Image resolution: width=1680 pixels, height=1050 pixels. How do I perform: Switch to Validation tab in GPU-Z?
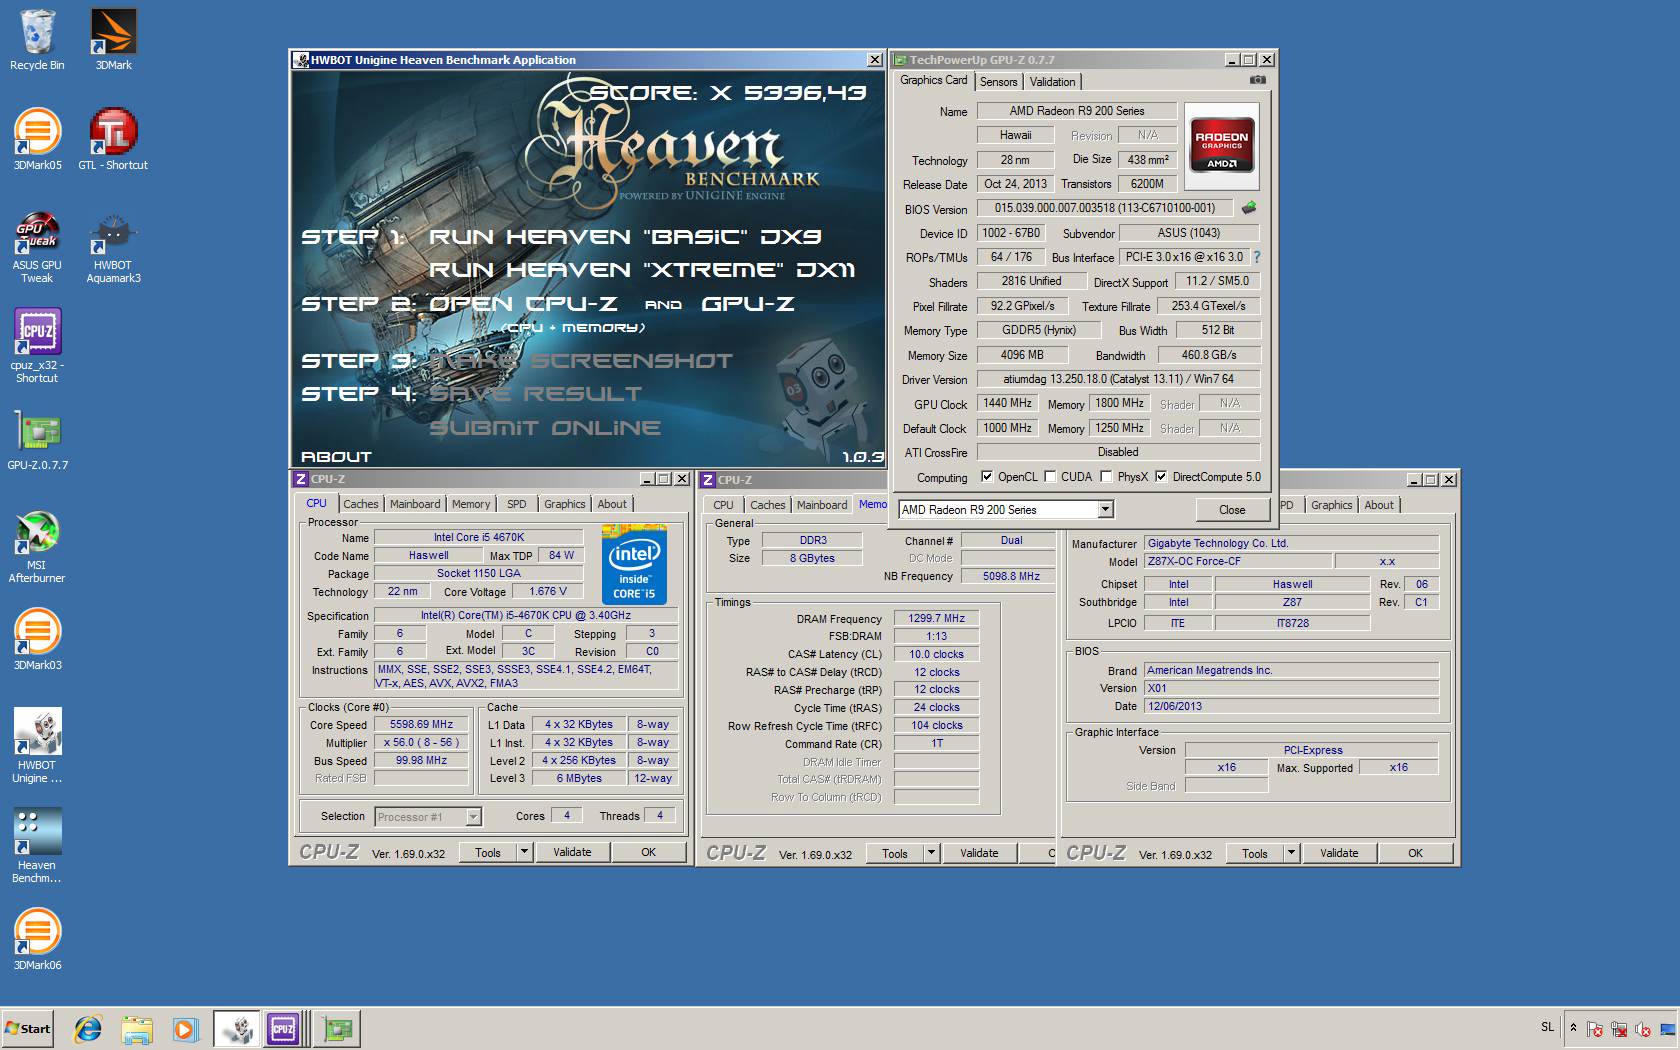[x=1052, y=82]
